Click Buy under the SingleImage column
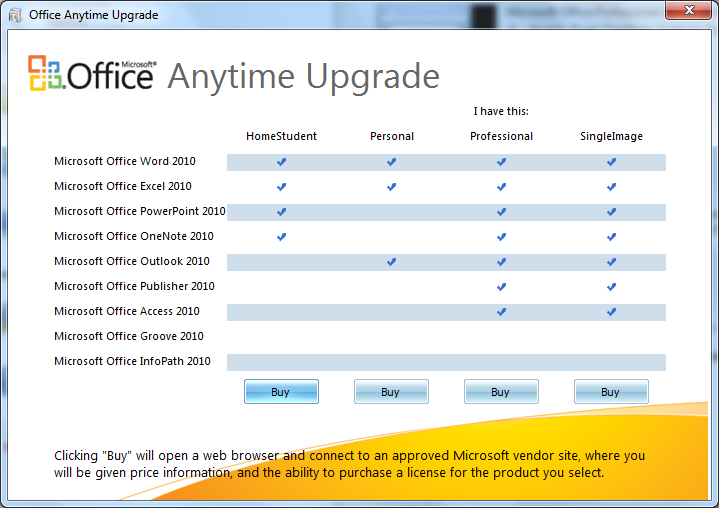This screenshot has width=719, height=508. (611, 392)
